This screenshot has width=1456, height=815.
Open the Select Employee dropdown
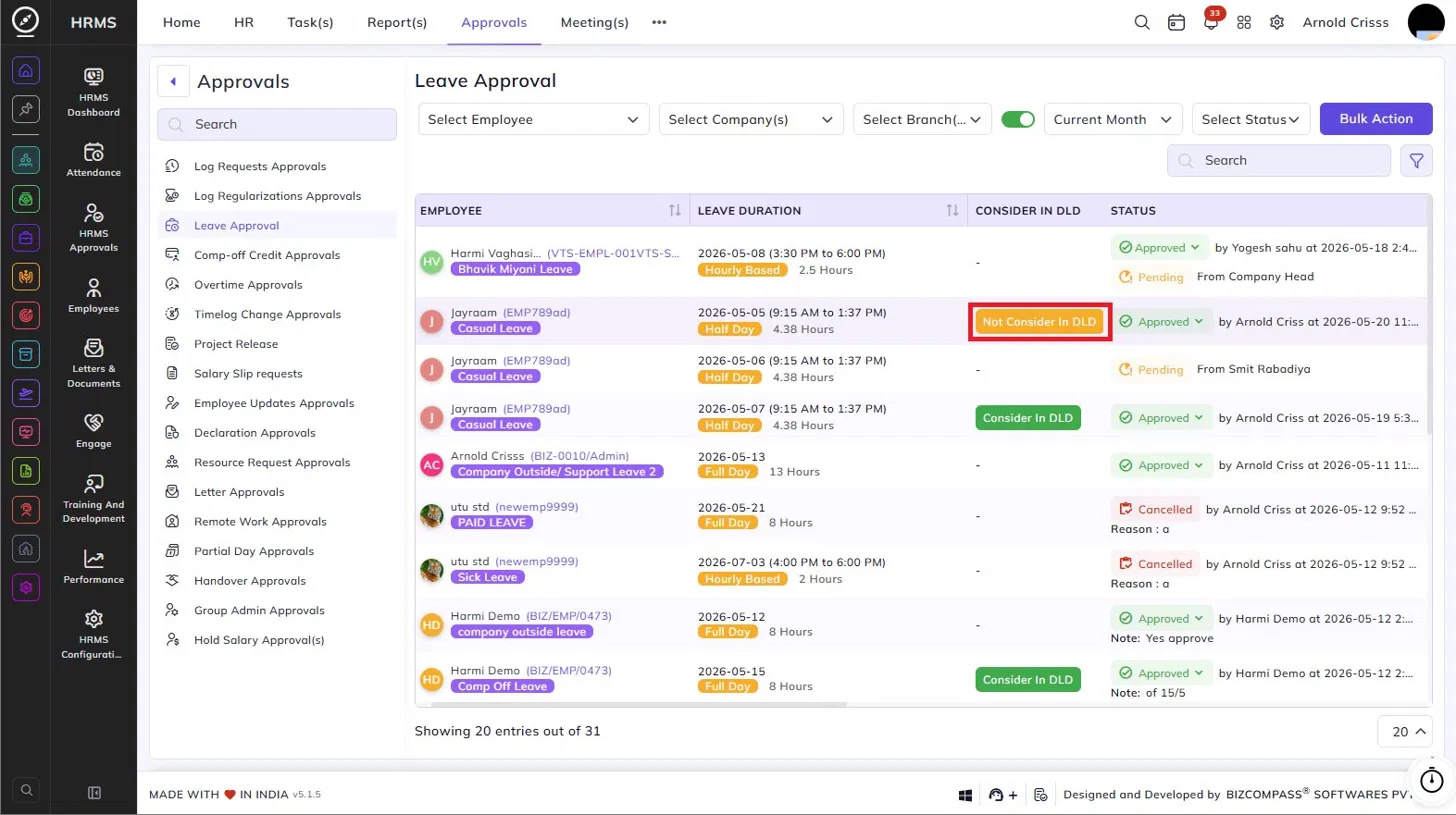tap(533, 119)
